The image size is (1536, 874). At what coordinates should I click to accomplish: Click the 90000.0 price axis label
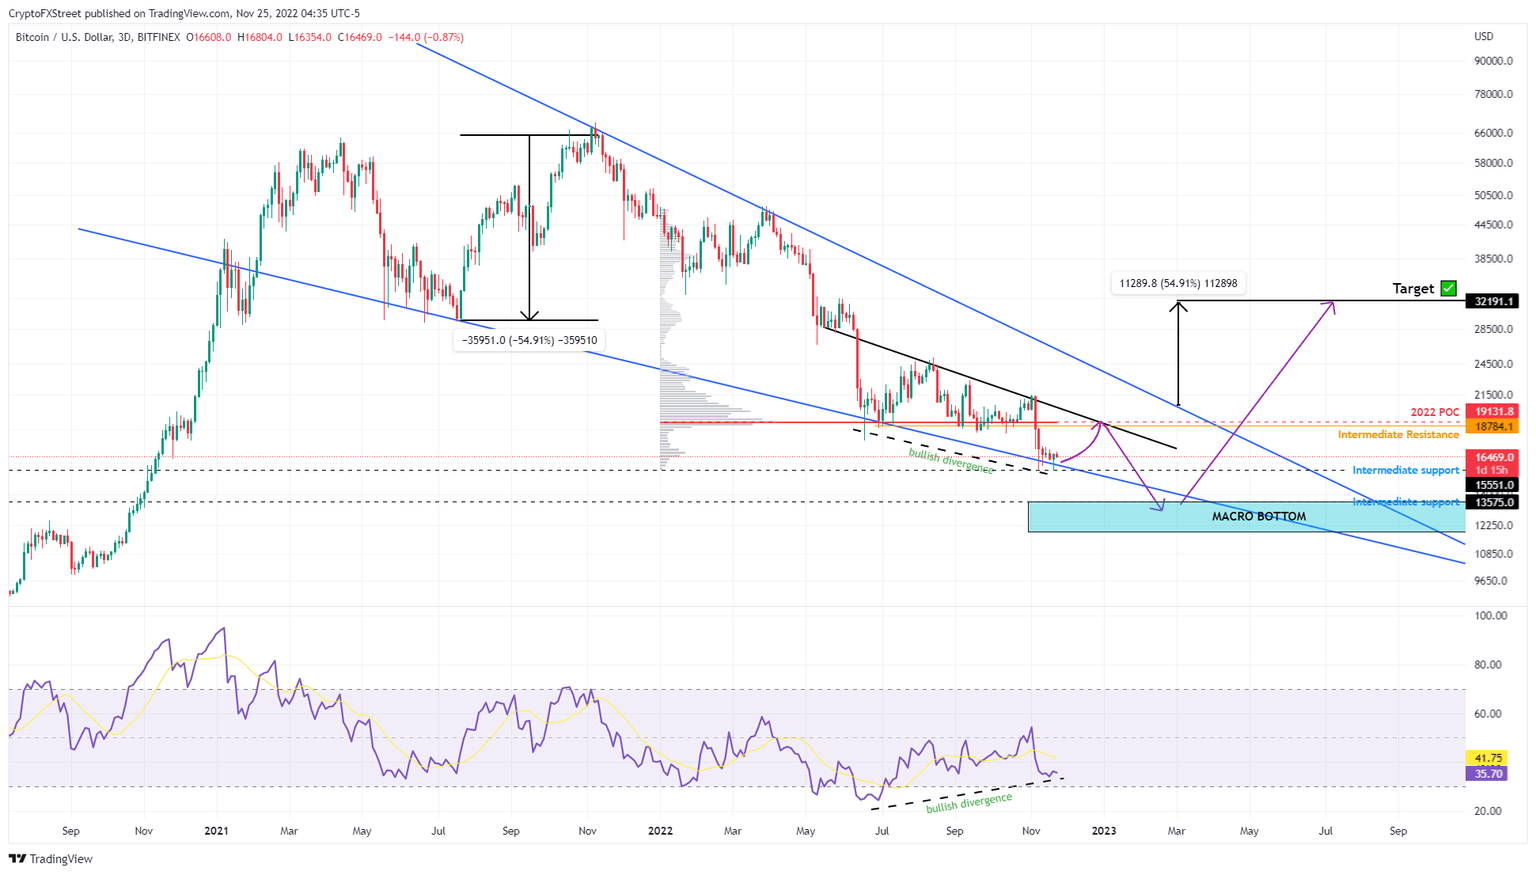click(1493, 61)
